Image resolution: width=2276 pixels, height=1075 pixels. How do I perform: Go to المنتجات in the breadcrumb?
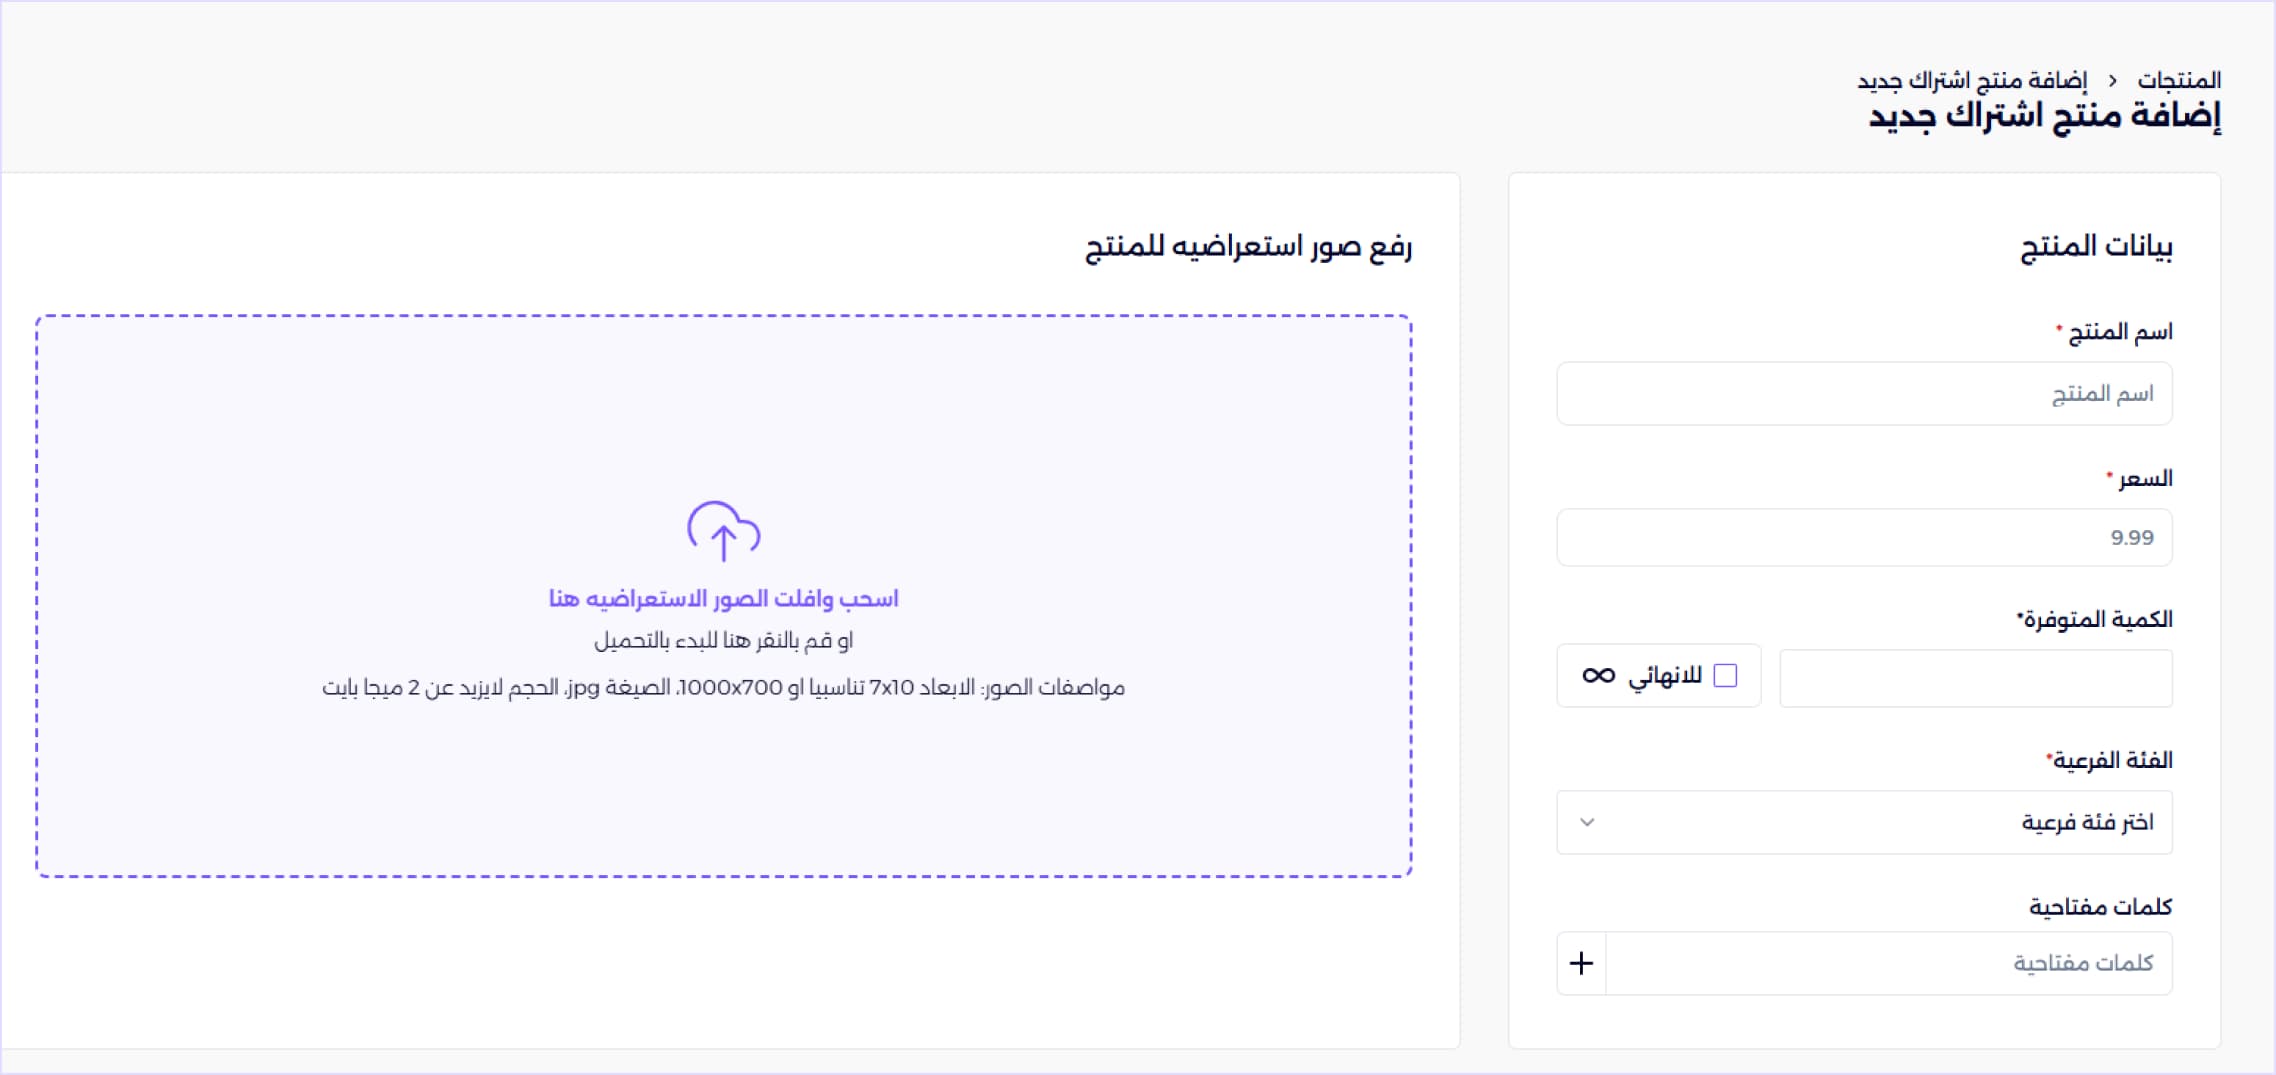pyautogui.click(x=2179, y=80)
